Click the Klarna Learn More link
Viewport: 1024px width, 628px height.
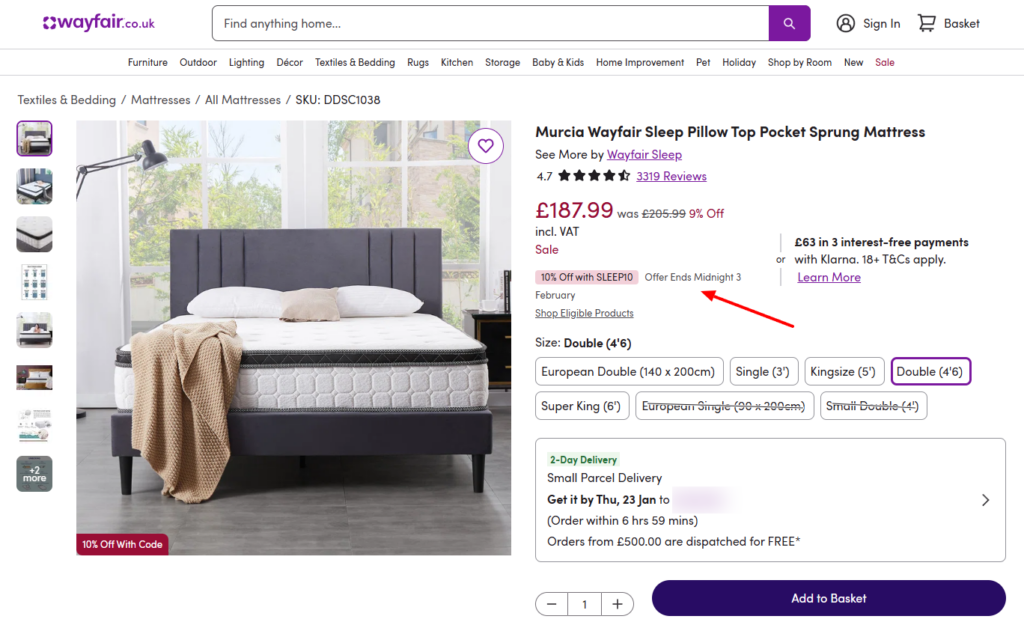(829, 277)
